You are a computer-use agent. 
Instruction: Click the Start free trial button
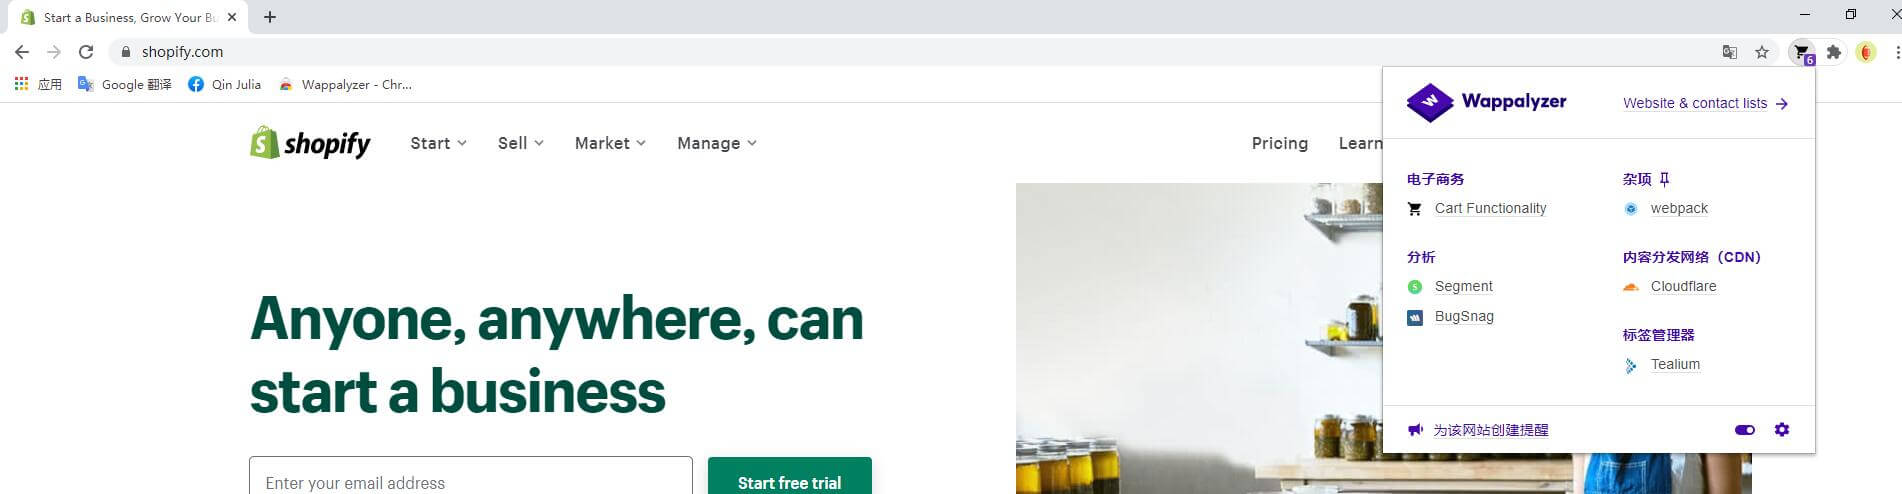click(x=790, y=476)
